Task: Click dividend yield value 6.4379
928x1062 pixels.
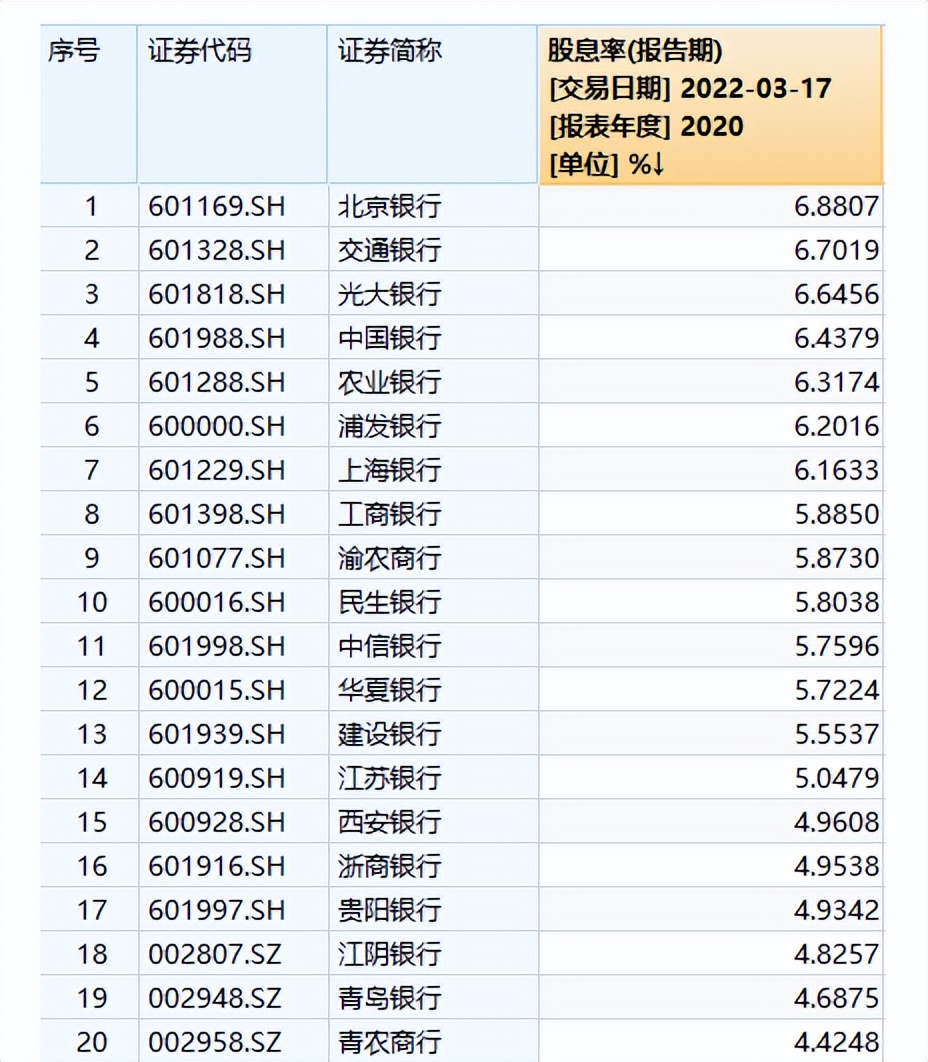Action: tap(836, 338)
